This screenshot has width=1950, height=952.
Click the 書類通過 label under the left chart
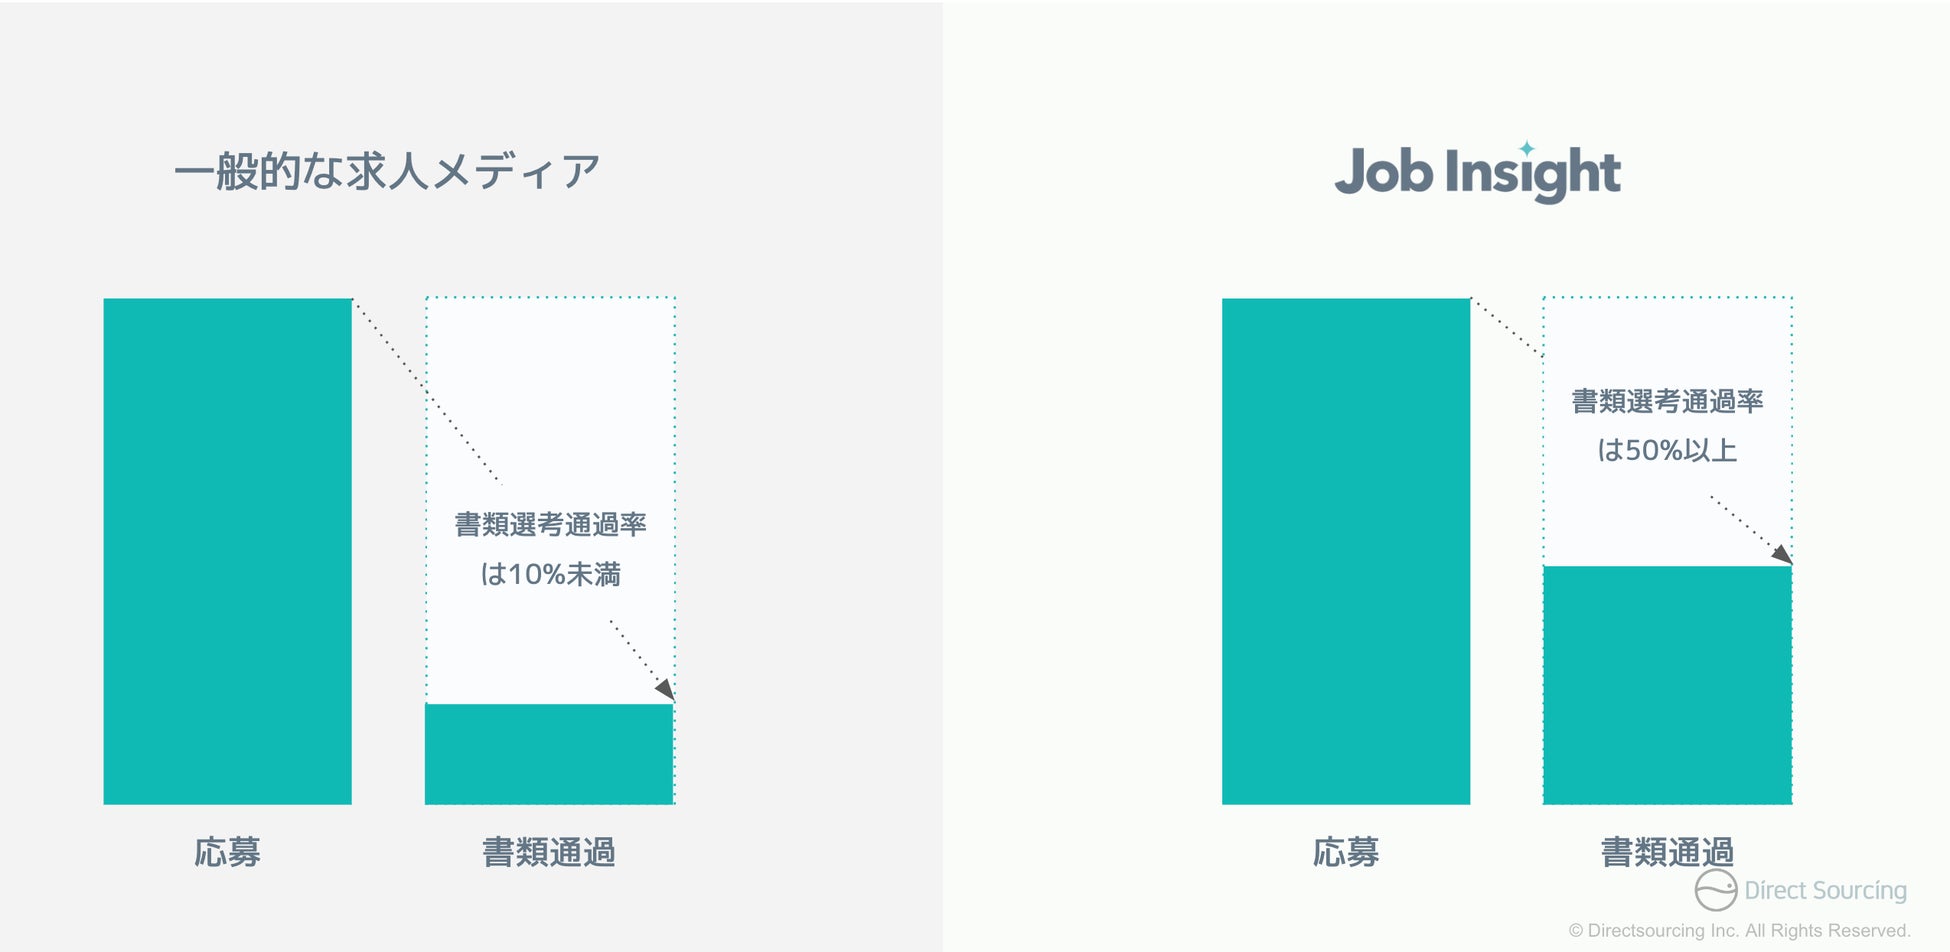coord(549,852)
